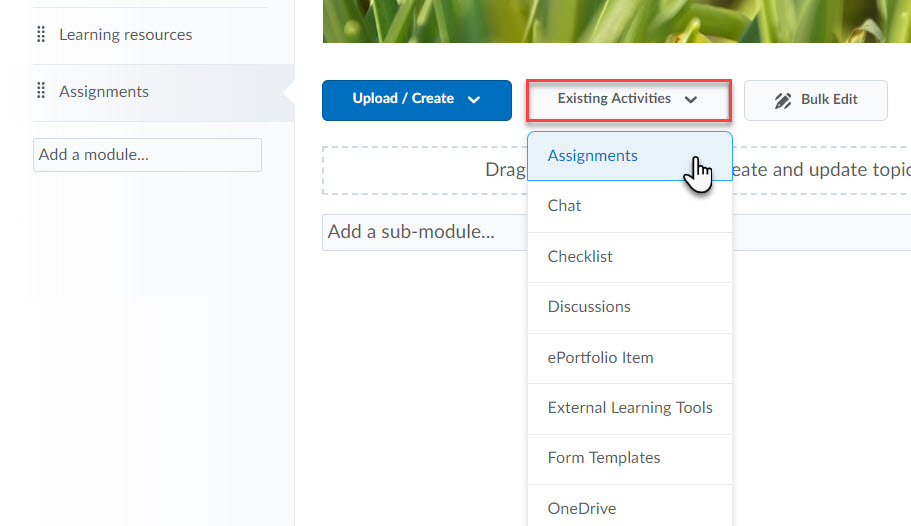Select OneDrive in the activities menu
This screenshot has width=911, height=526.
(630, 506)
